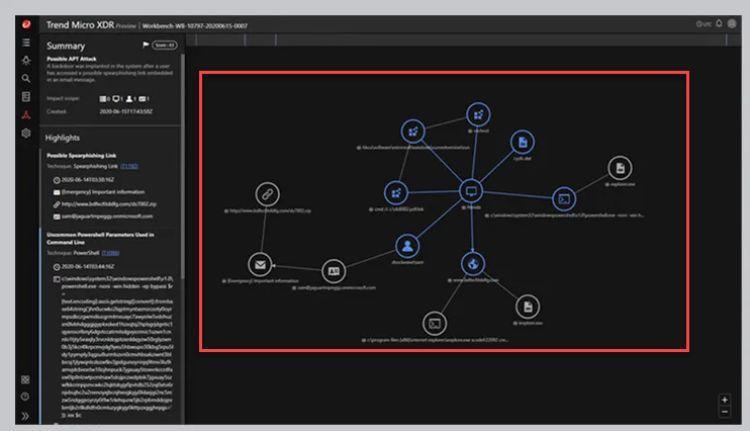Open the Search icon in the sidebar
Image resolution: width=750 pixels, height=431 pixels.
26,78
